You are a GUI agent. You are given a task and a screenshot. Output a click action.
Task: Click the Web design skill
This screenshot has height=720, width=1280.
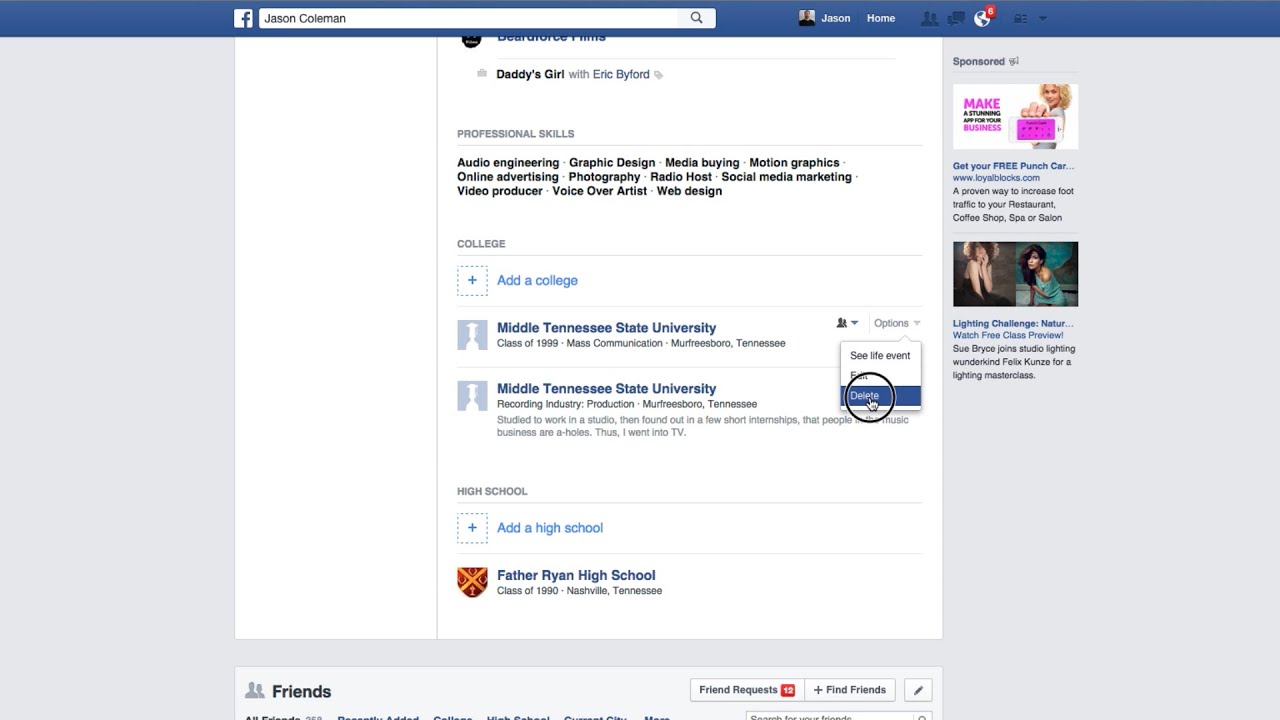click(689, 191)
